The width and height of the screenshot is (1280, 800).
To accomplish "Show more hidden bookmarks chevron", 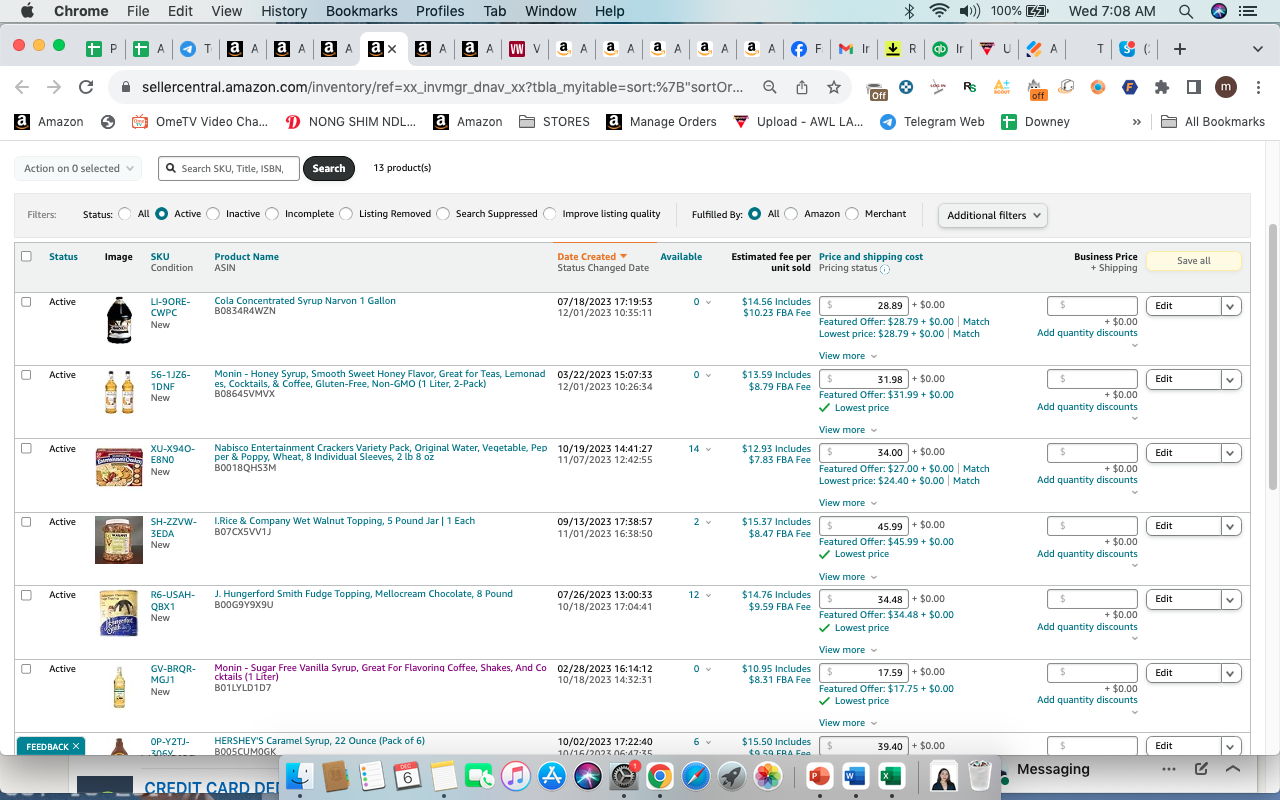I will pos(1136,122).
